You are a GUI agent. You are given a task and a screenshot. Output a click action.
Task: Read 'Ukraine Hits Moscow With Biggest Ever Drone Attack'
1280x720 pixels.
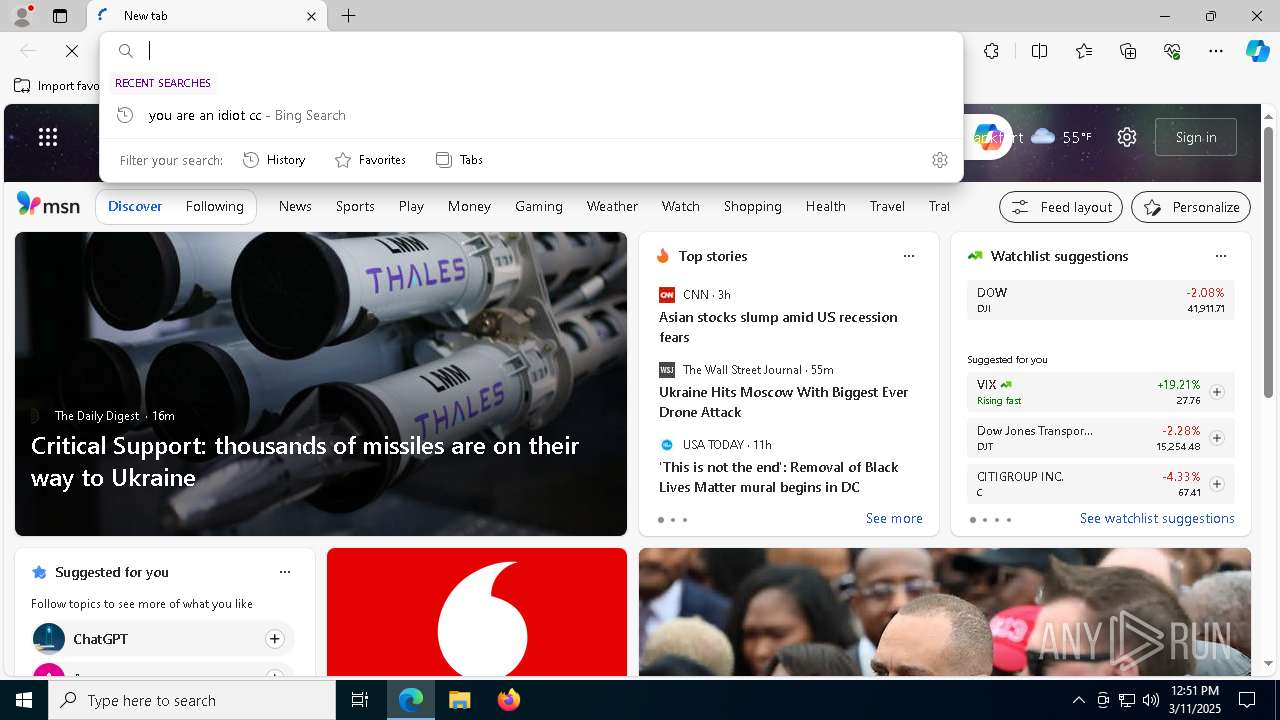pos(783,402)
